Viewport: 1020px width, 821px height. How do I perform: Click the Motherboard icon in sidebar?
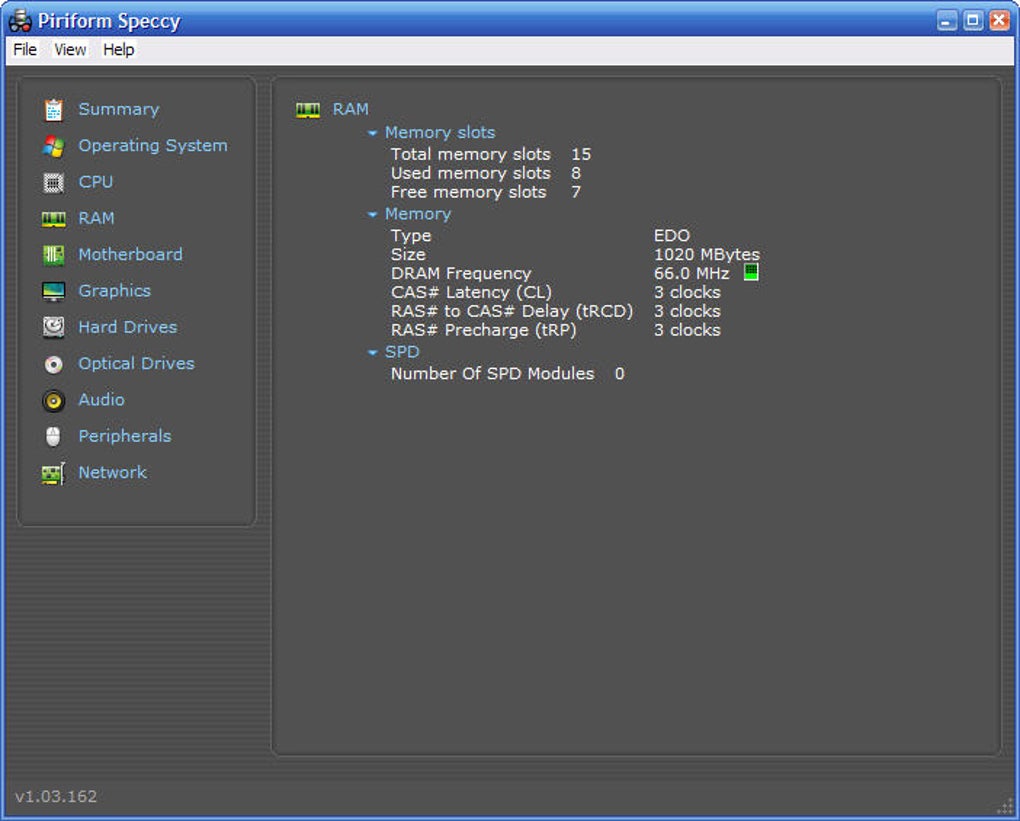53,255
